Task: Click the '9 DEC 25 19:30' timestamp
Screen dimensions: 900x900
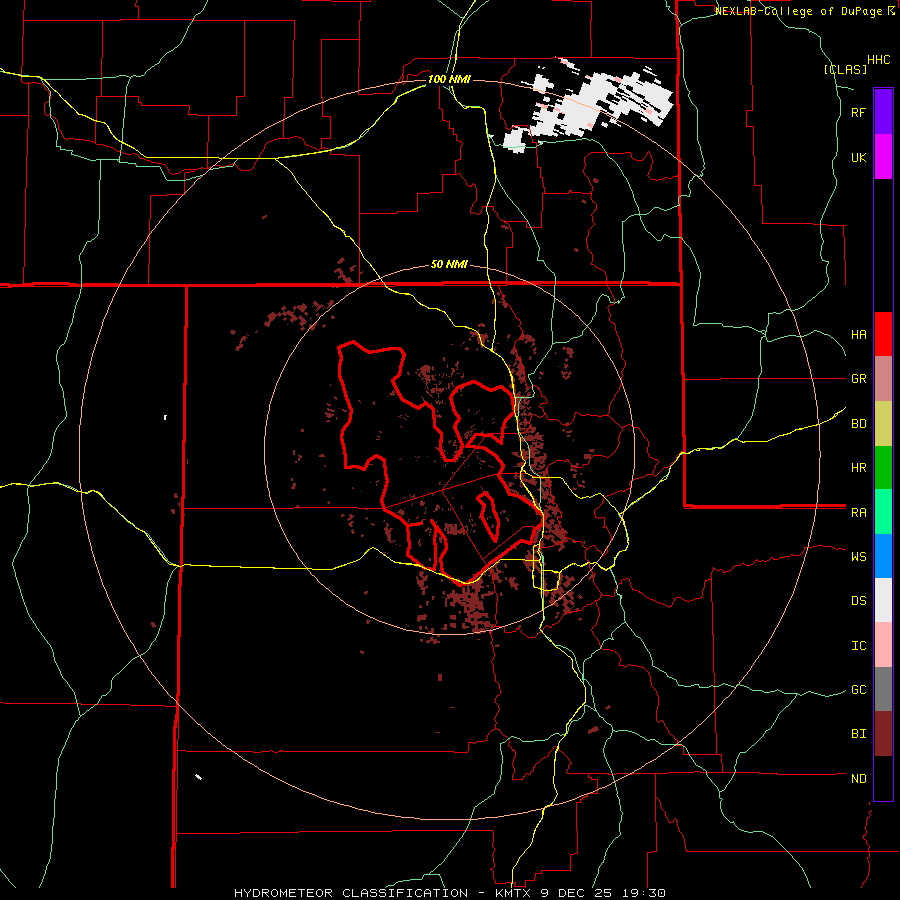Action: point(603,893)
